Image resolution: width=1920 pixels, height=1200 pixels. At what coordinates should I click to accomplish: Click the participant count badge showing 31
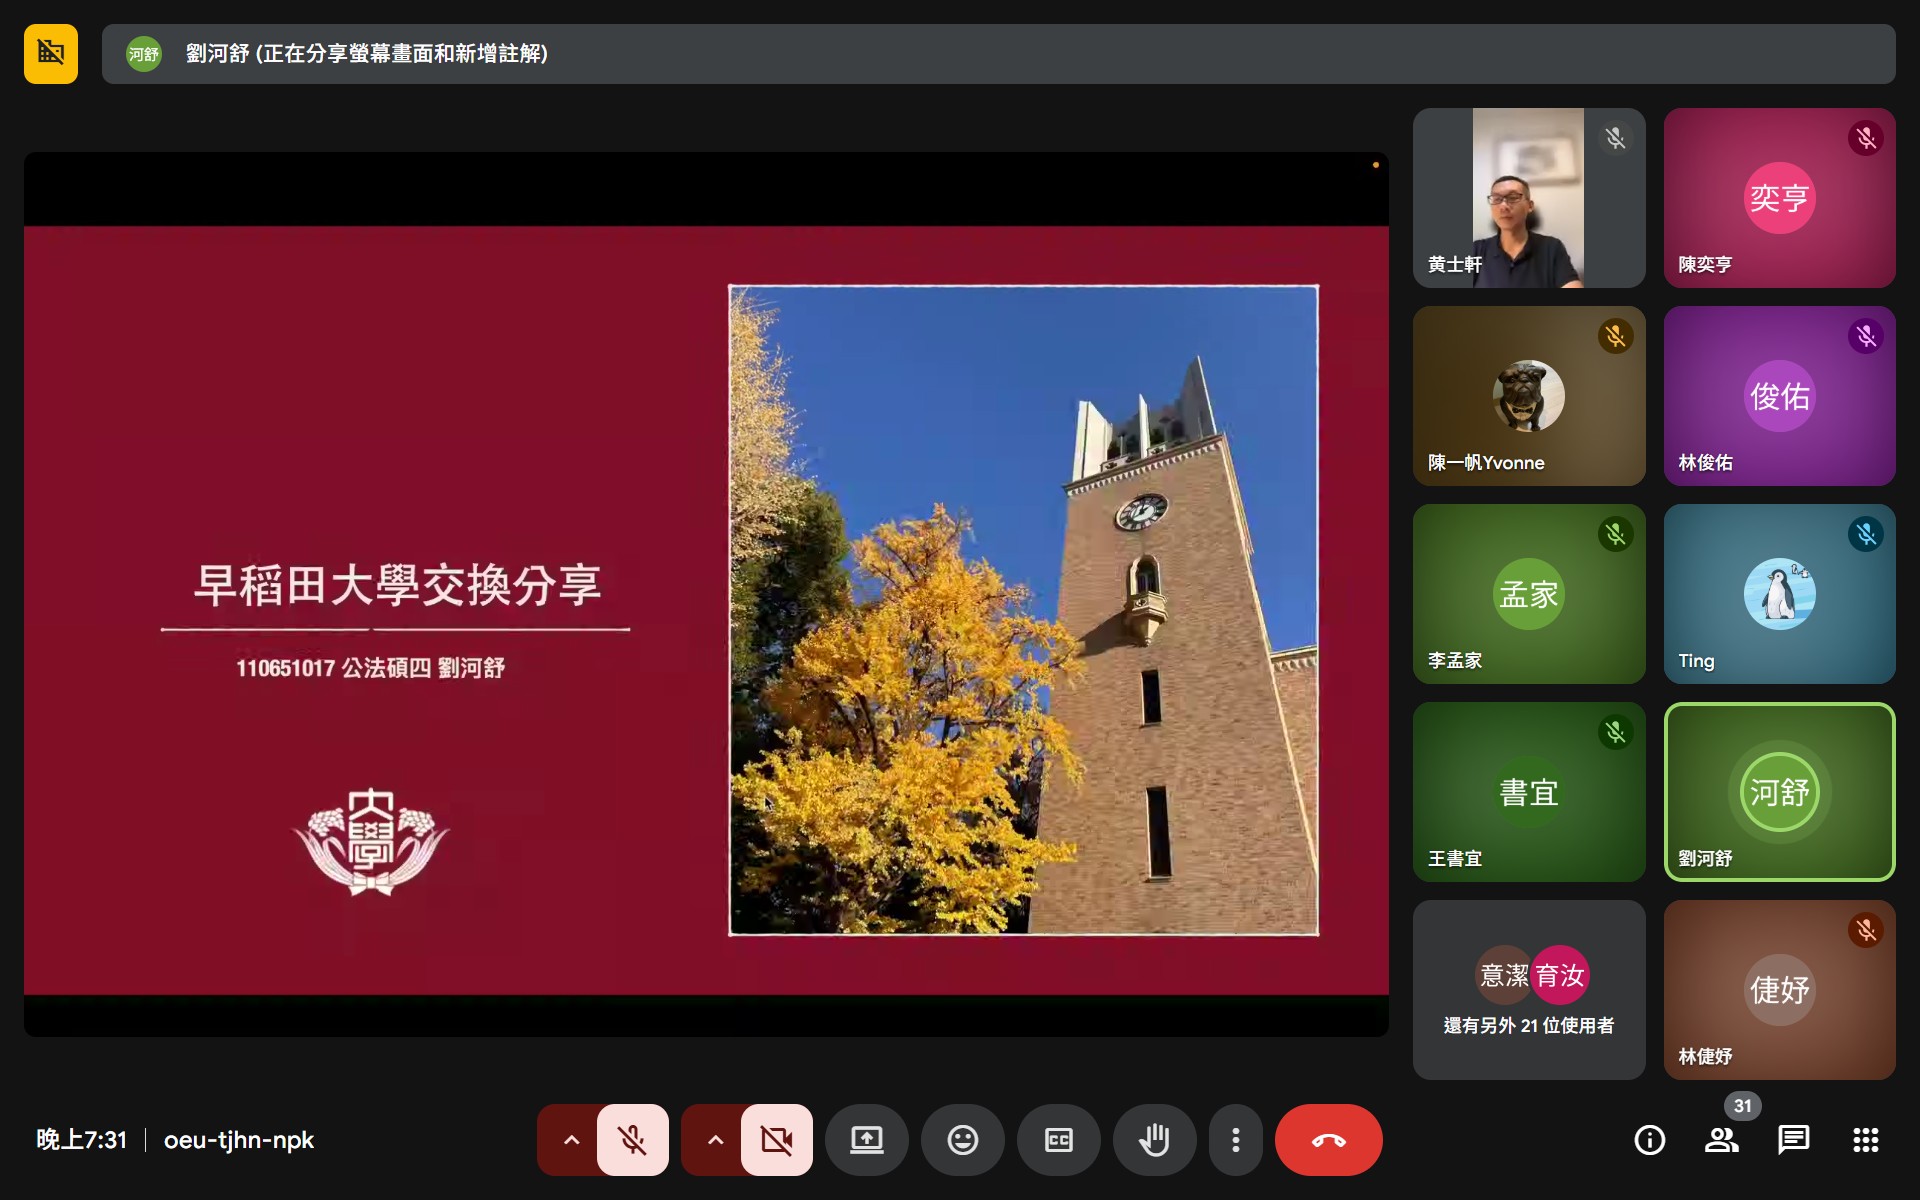[x=1744, y=1106]
